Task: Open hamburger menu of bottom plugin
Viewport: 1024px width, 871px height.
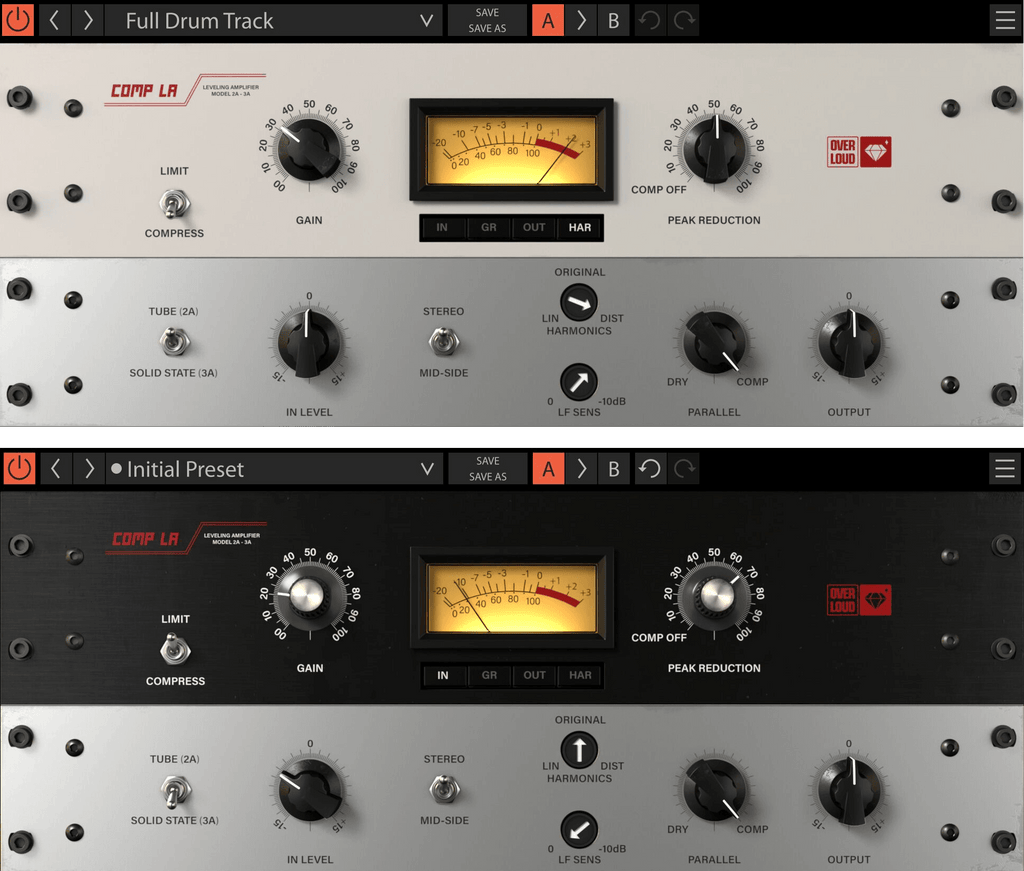Action: [1005, 469]
